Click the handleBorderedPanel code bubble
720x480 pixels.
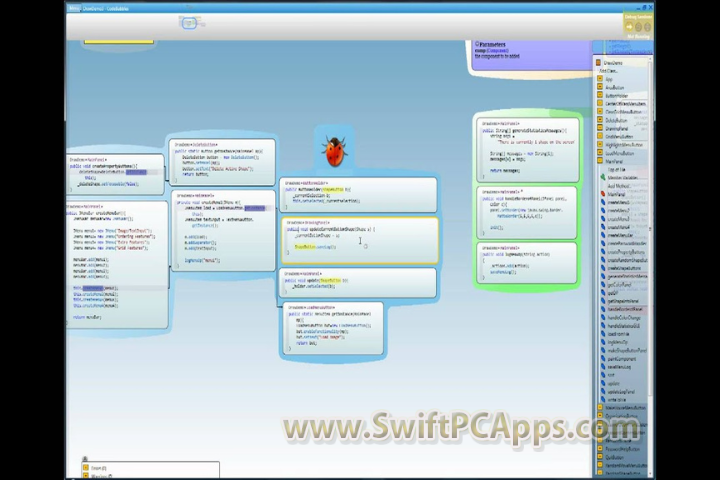point(527,212)
